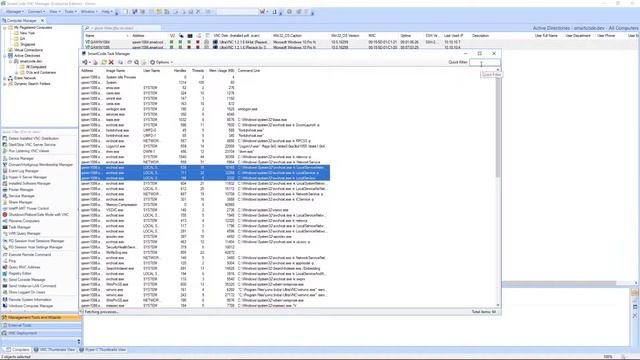
Task: Collapse Active Directories tree node
Action: [4, 56]
